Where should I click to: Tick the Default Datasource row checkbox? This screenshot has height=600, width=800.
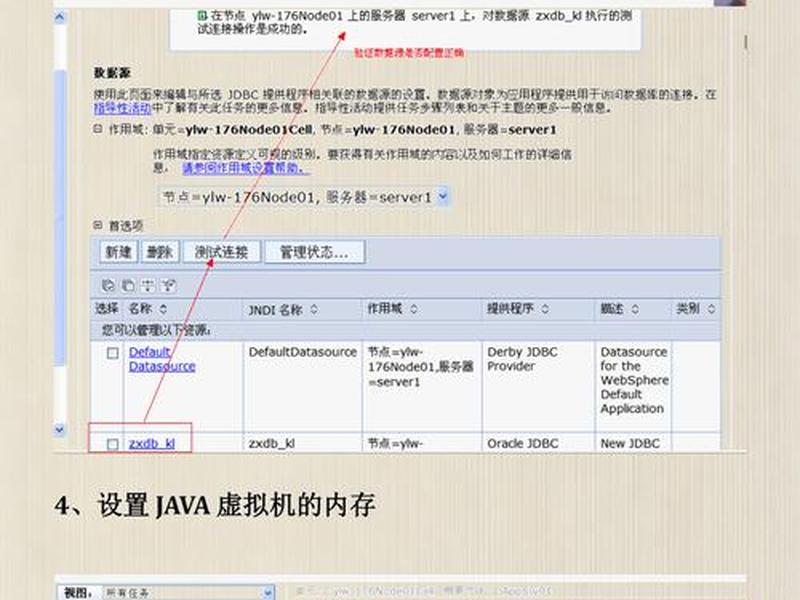pos(113,353)
